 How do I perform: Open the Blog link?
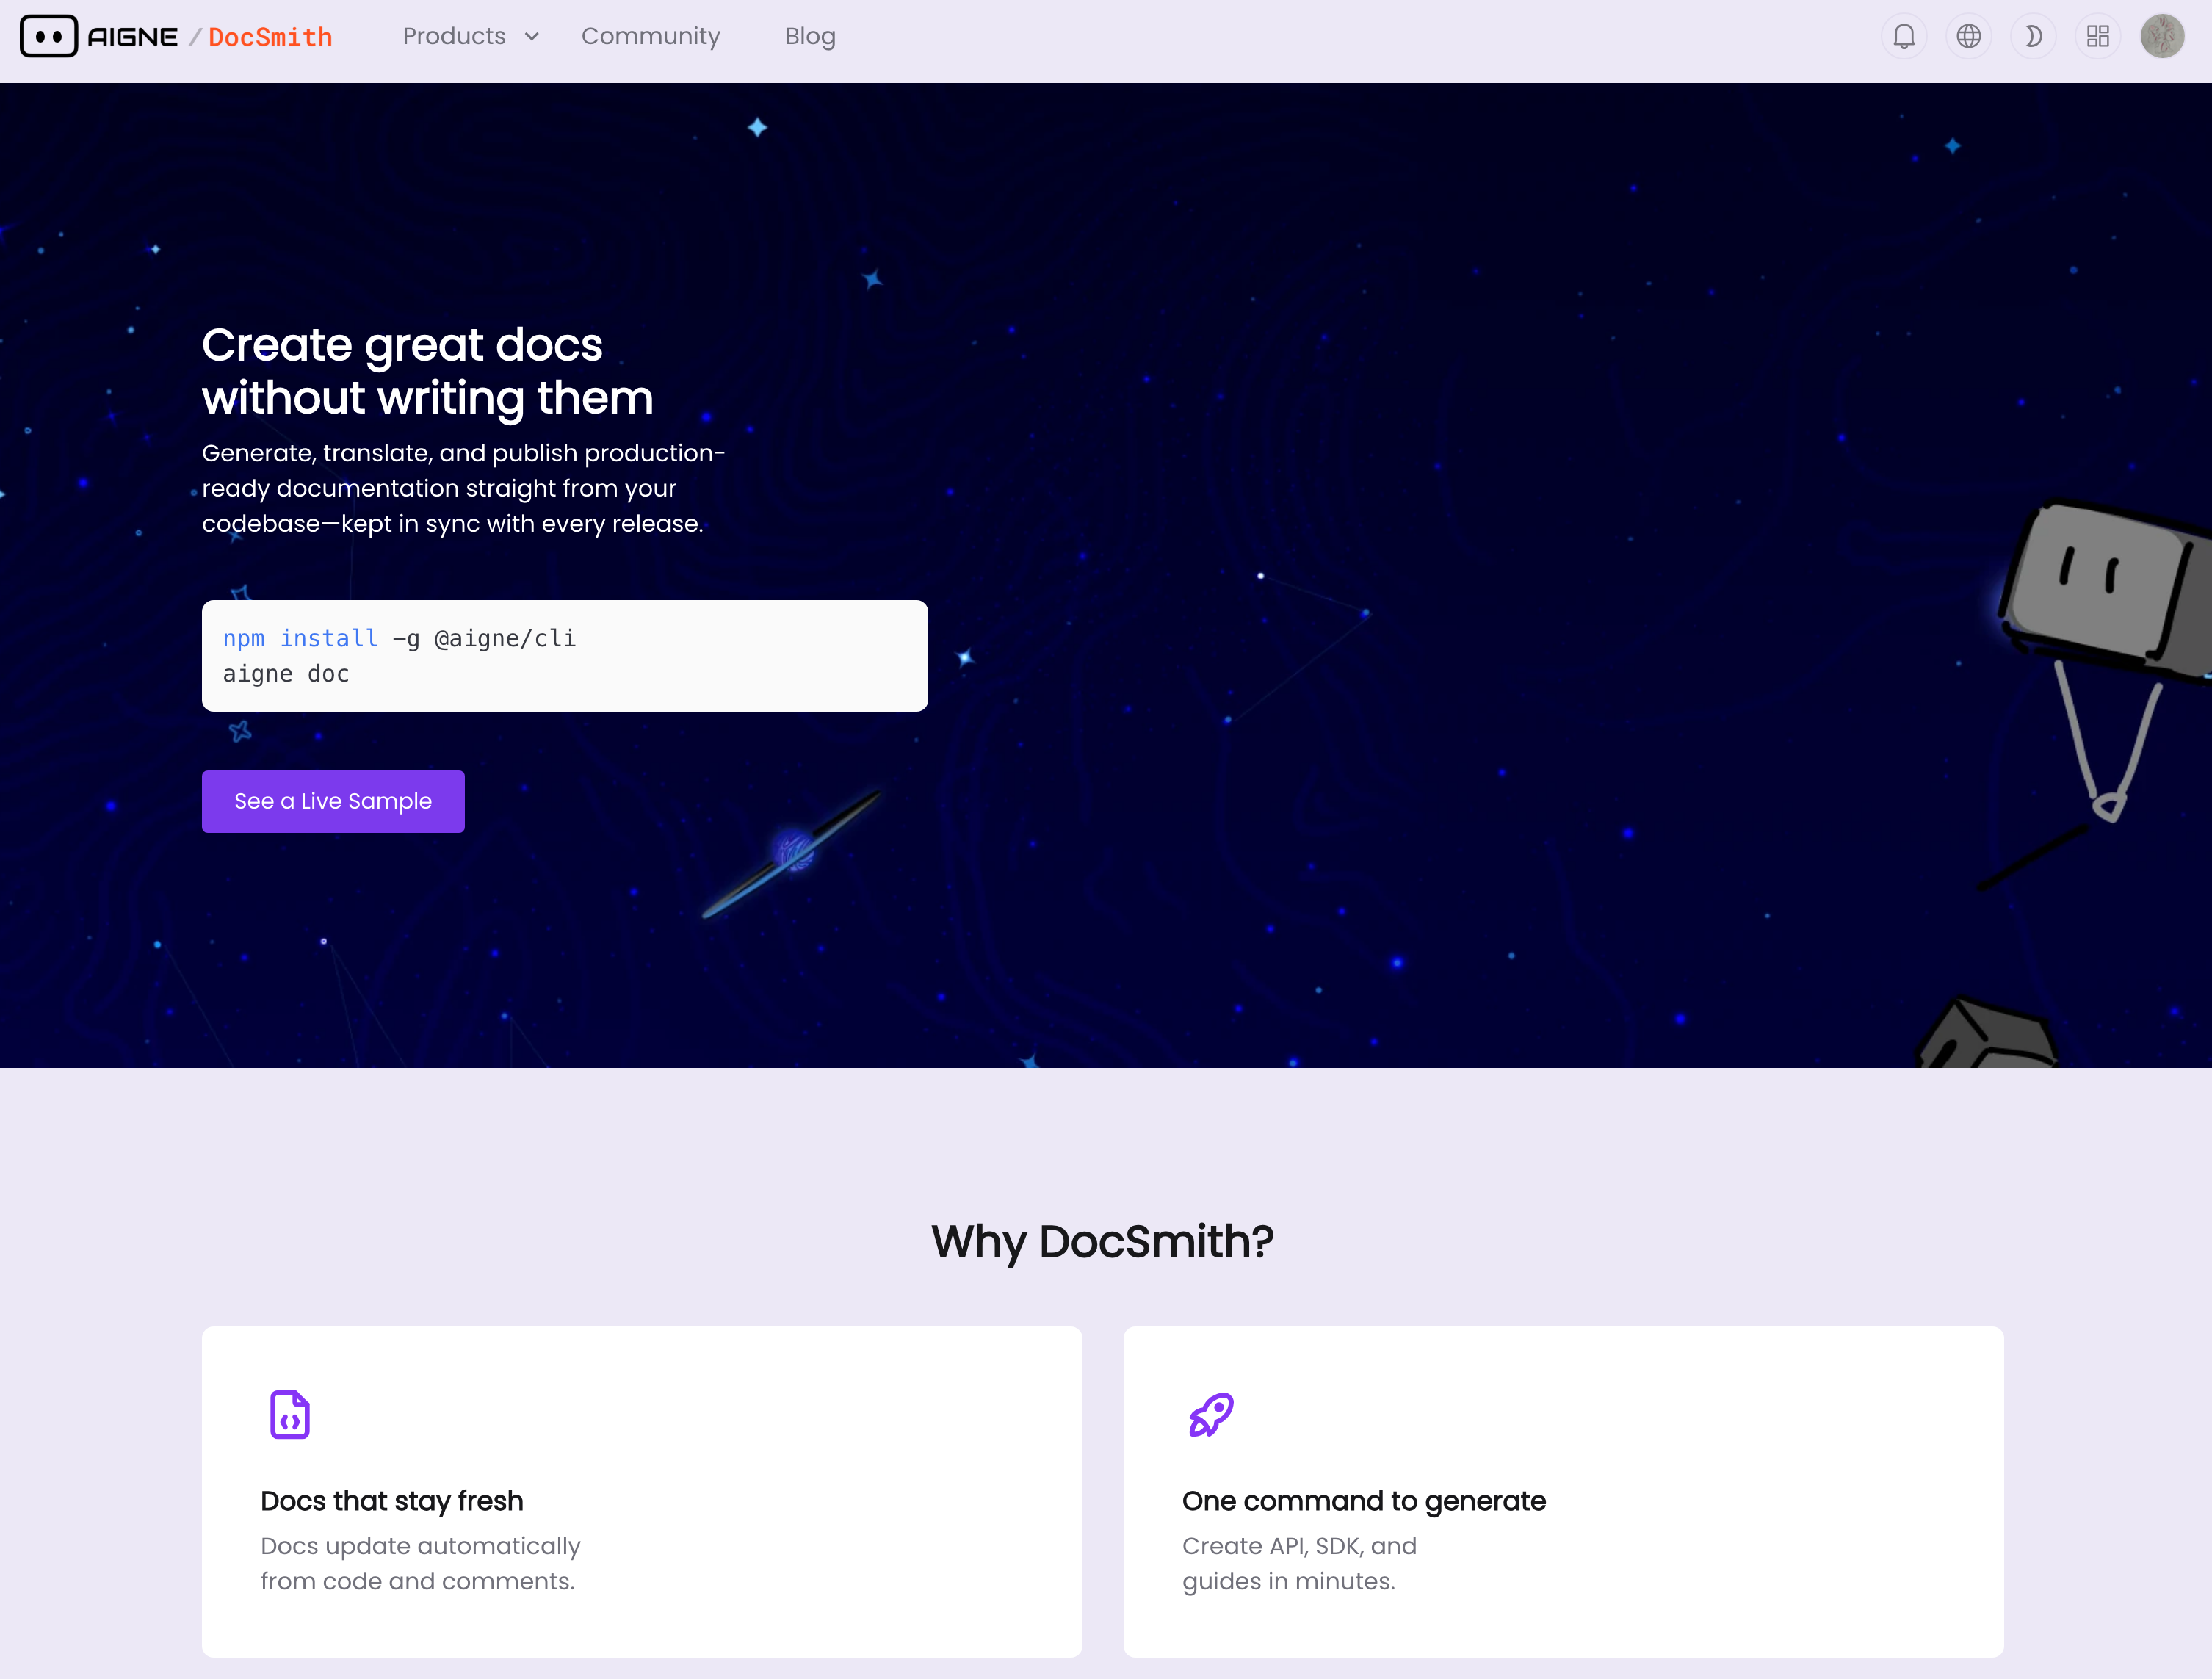click(810, 37)
